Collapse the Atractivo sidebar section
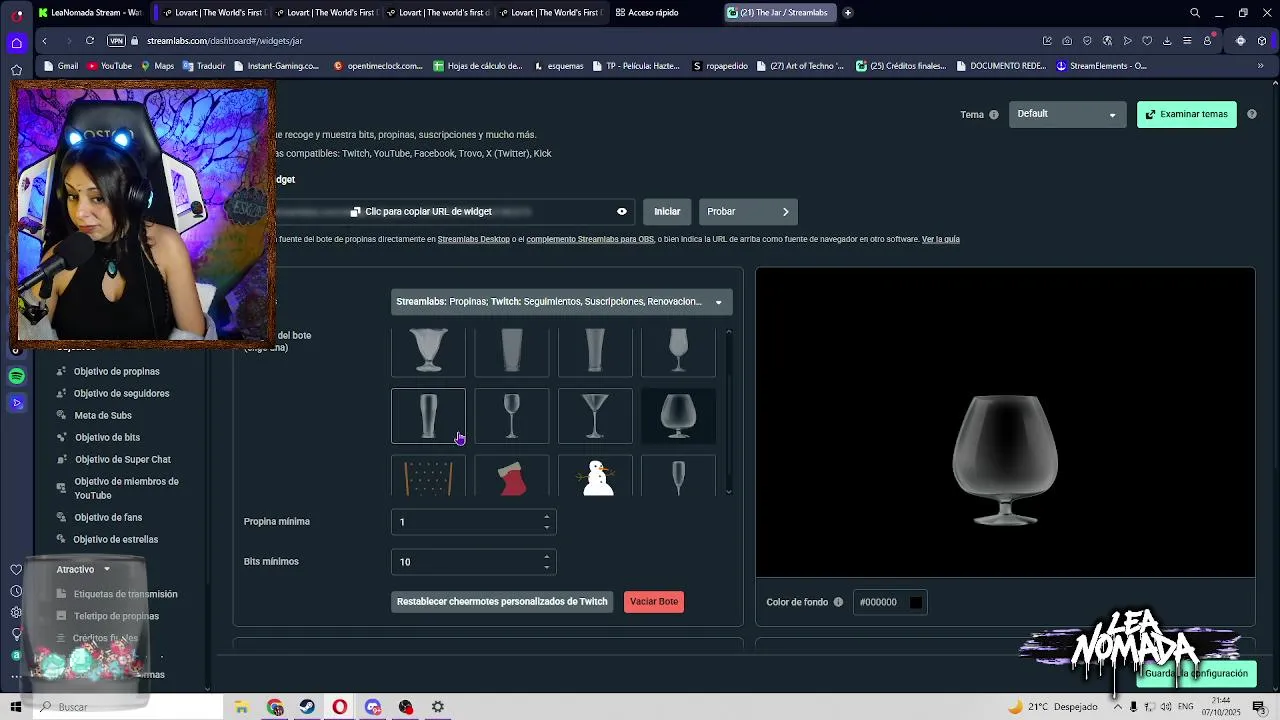 coord(85,569)
